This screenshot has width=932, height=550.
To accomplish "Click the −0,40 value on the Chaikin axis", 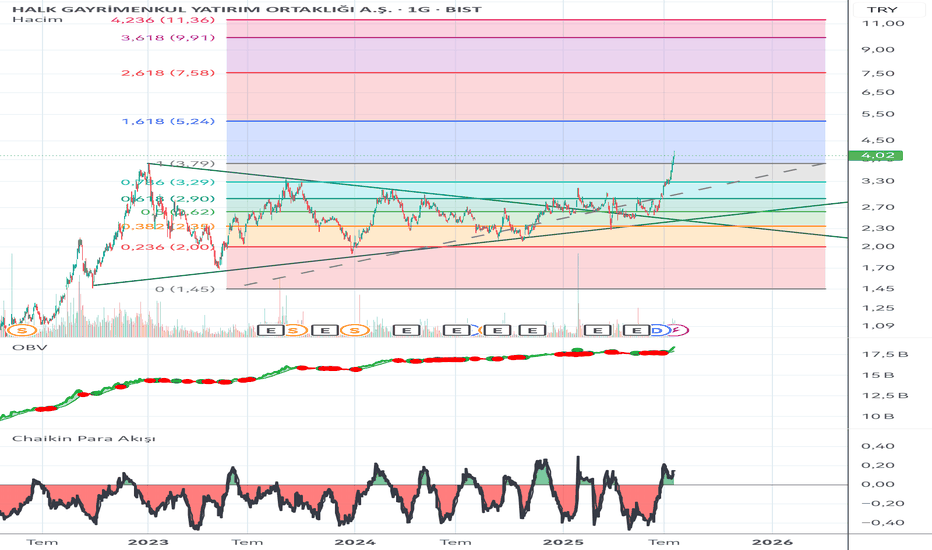I will (882, 523).
